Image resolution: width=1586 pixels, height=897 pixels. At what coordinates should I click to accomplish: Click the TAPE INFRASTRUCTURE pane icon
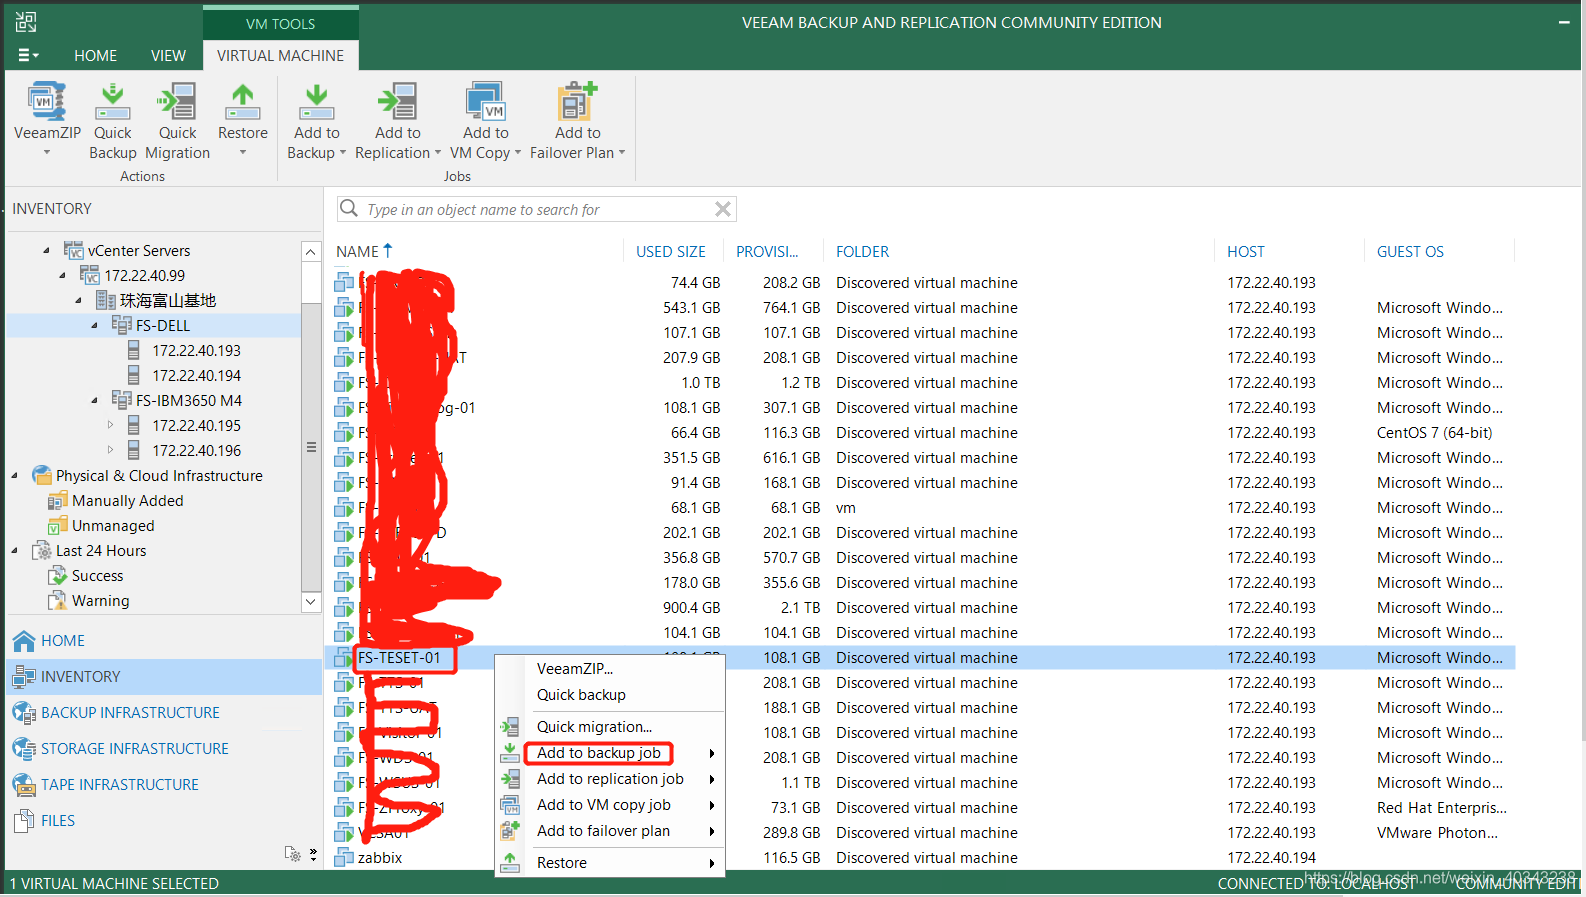[x=24, y=785]
